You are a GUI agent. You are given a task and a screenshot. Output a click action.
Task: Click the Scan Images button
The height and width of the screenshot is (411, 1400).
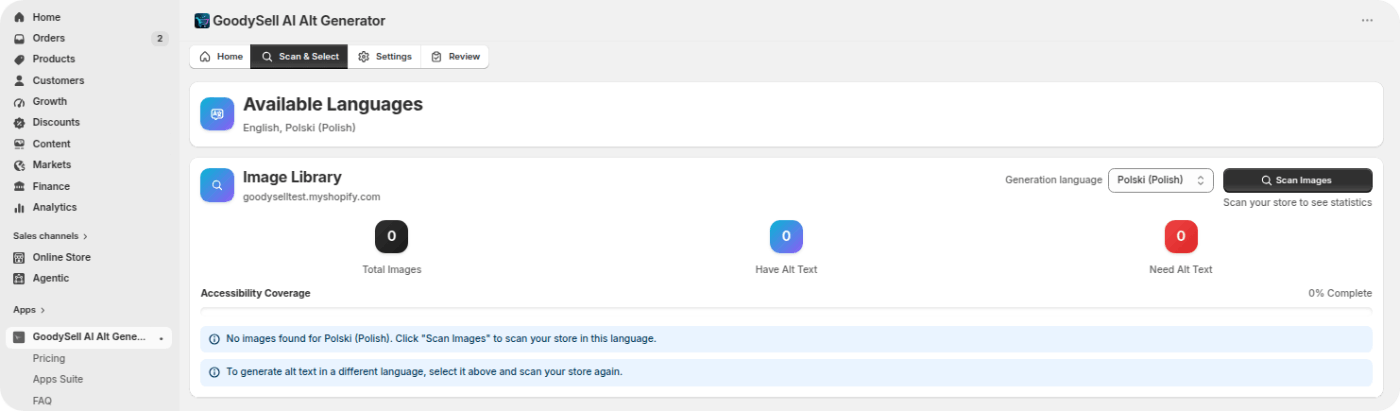pos(1297,180)
